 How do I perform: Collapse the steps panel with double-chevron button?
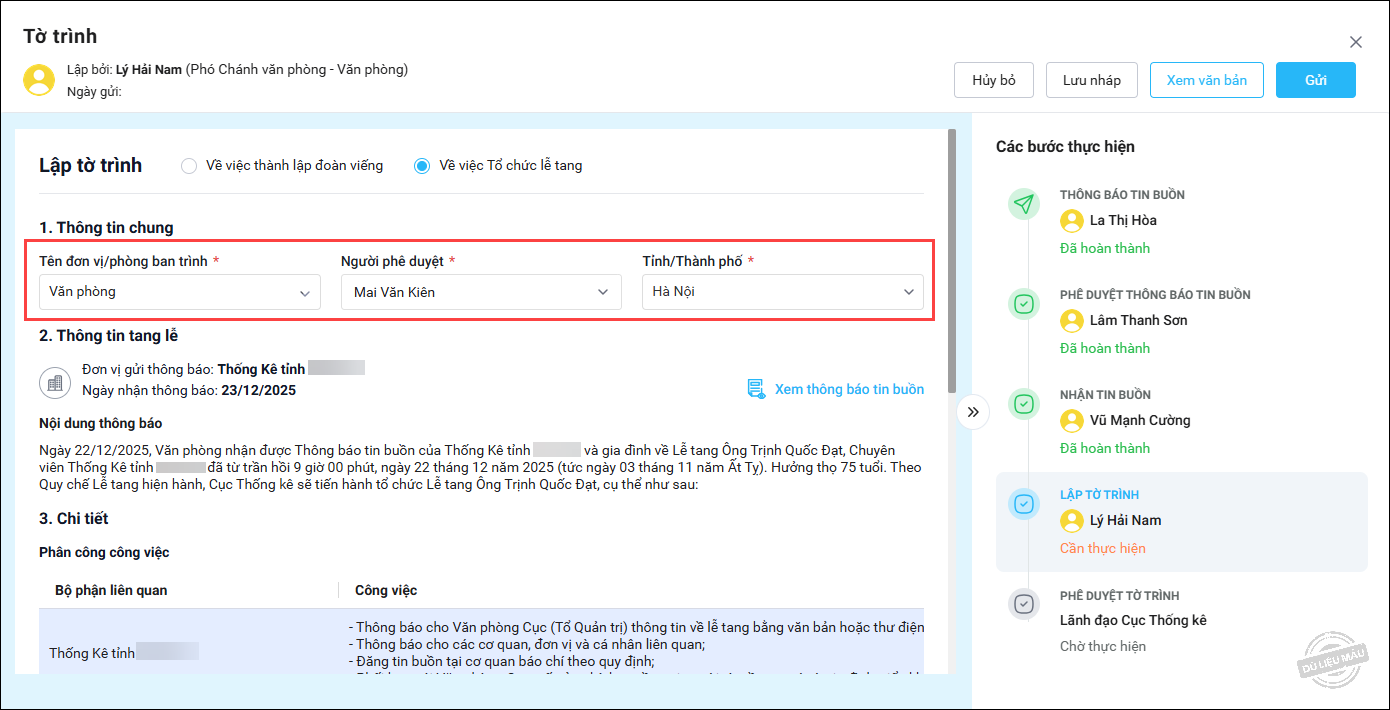click(x=973, y=412)
